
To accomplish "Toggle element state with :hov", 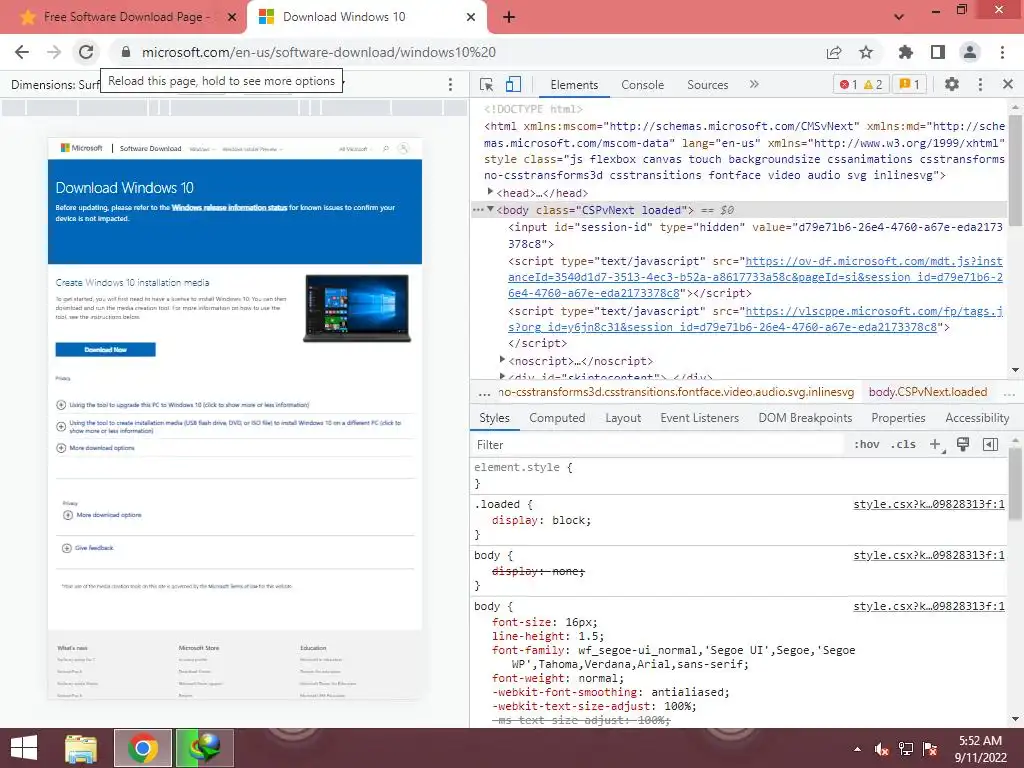I will (x=866, y=445).
